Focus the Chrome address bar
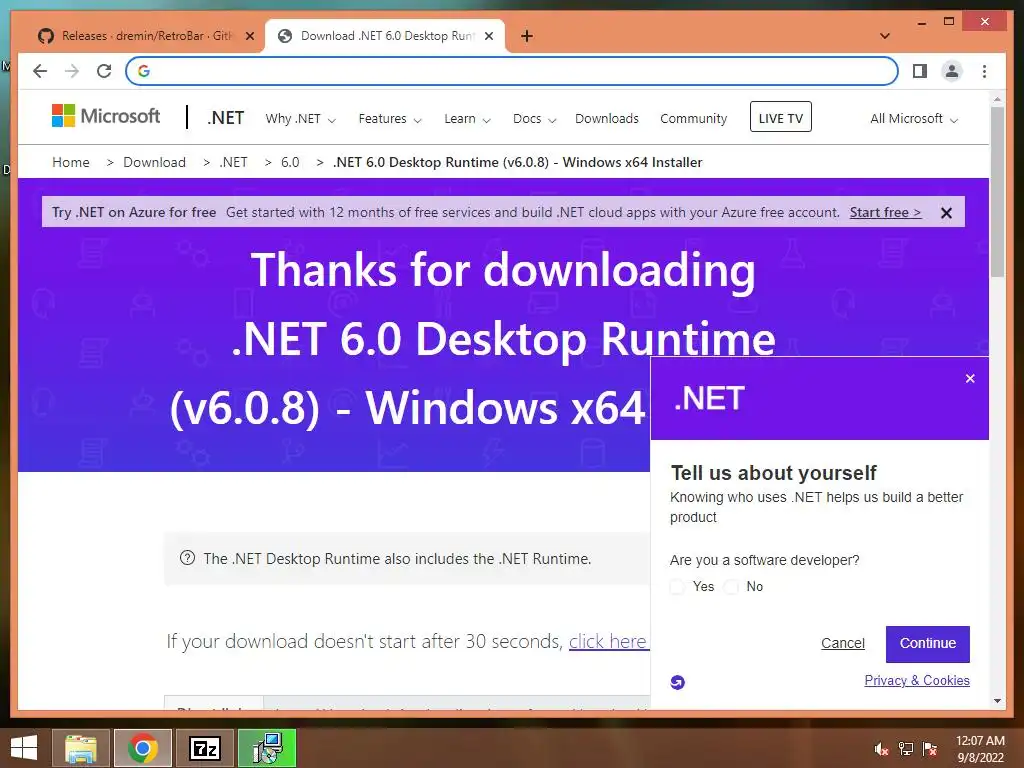Viewport: 1024px width, 768px height. [512, 71]
